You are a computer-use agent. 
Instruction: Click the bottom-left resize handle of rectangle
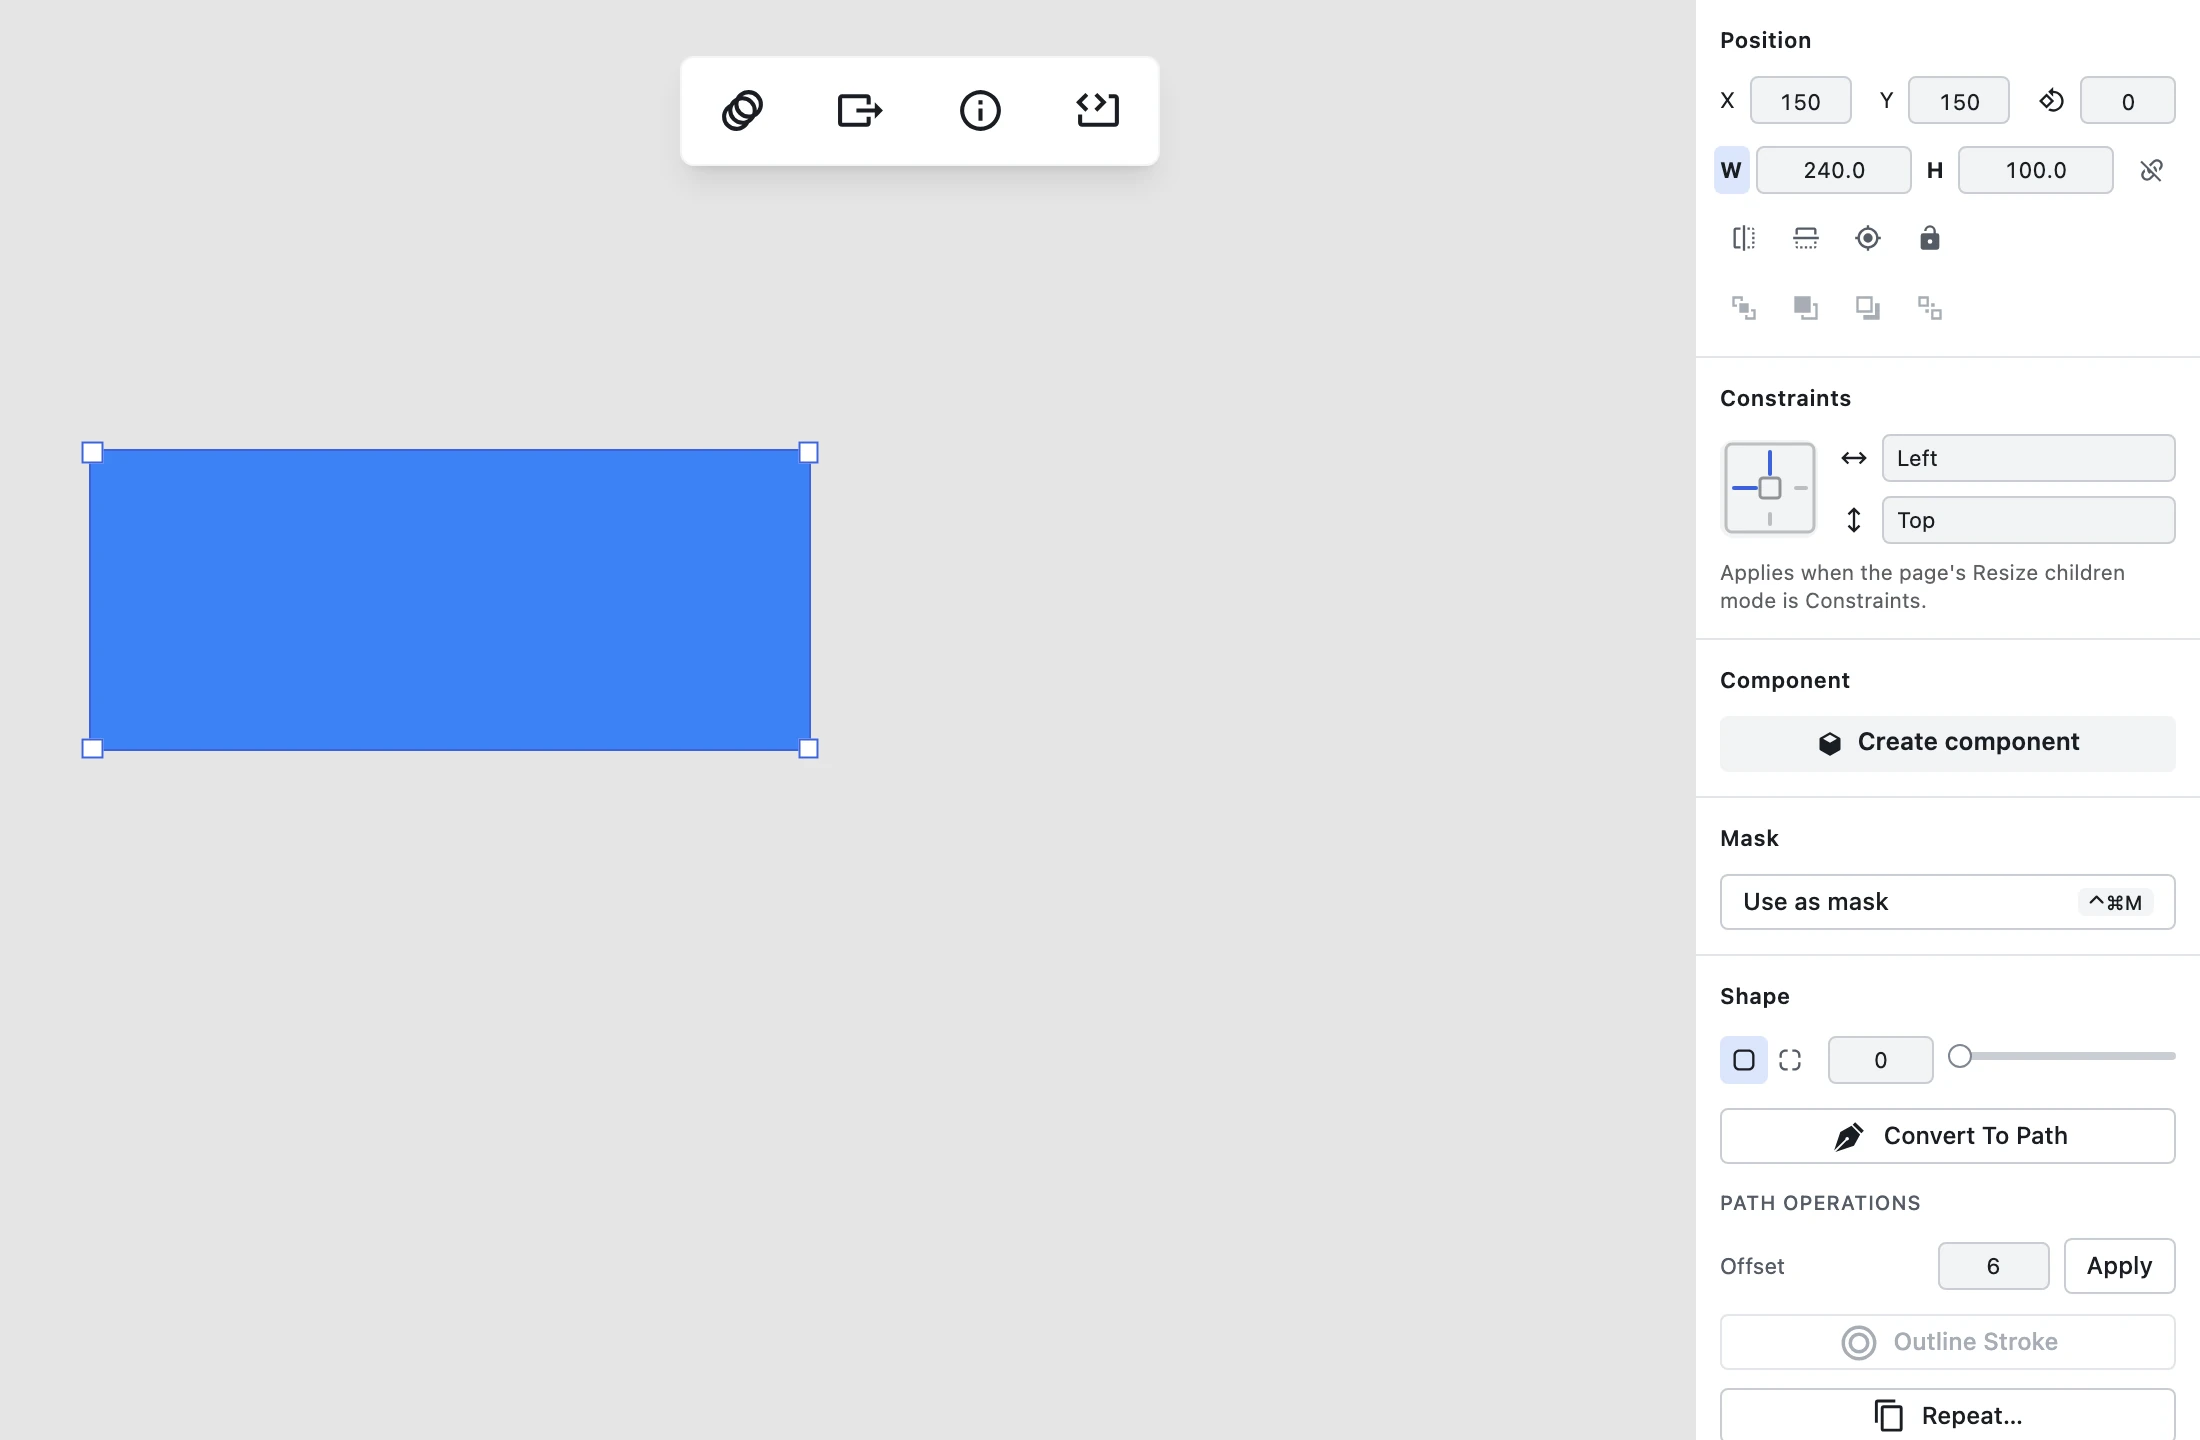coord(92,748)
